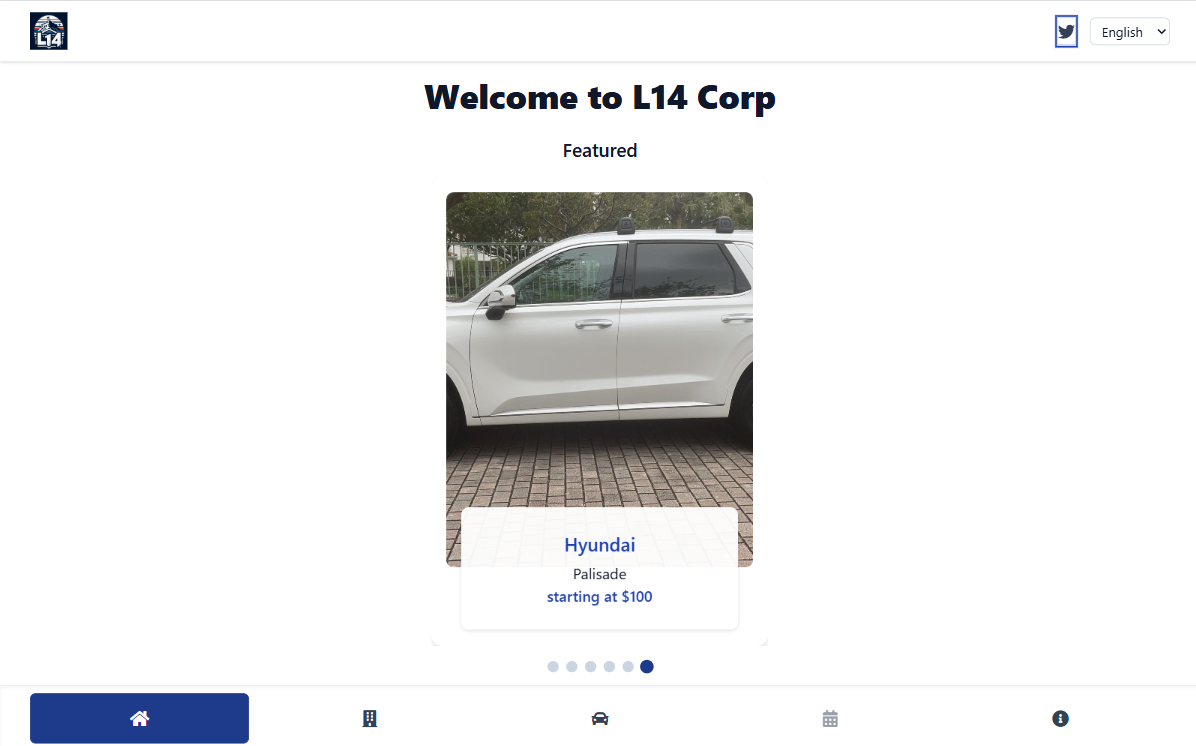
Task: Open the Twitter icon link
Action: [x=1066, y=31]
